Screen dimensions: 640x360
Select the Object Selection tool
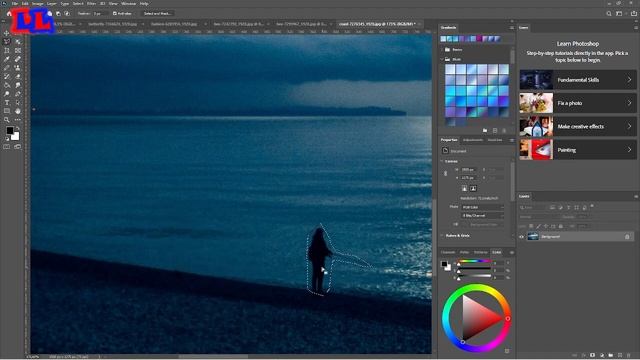[18, 42]
